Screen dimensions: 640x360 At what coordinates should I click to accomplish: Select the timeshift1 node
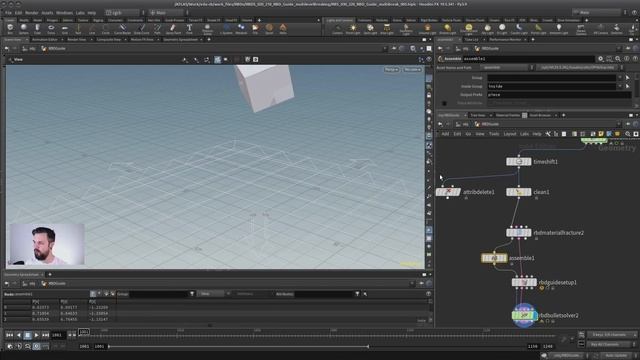(x=519, y=162)
